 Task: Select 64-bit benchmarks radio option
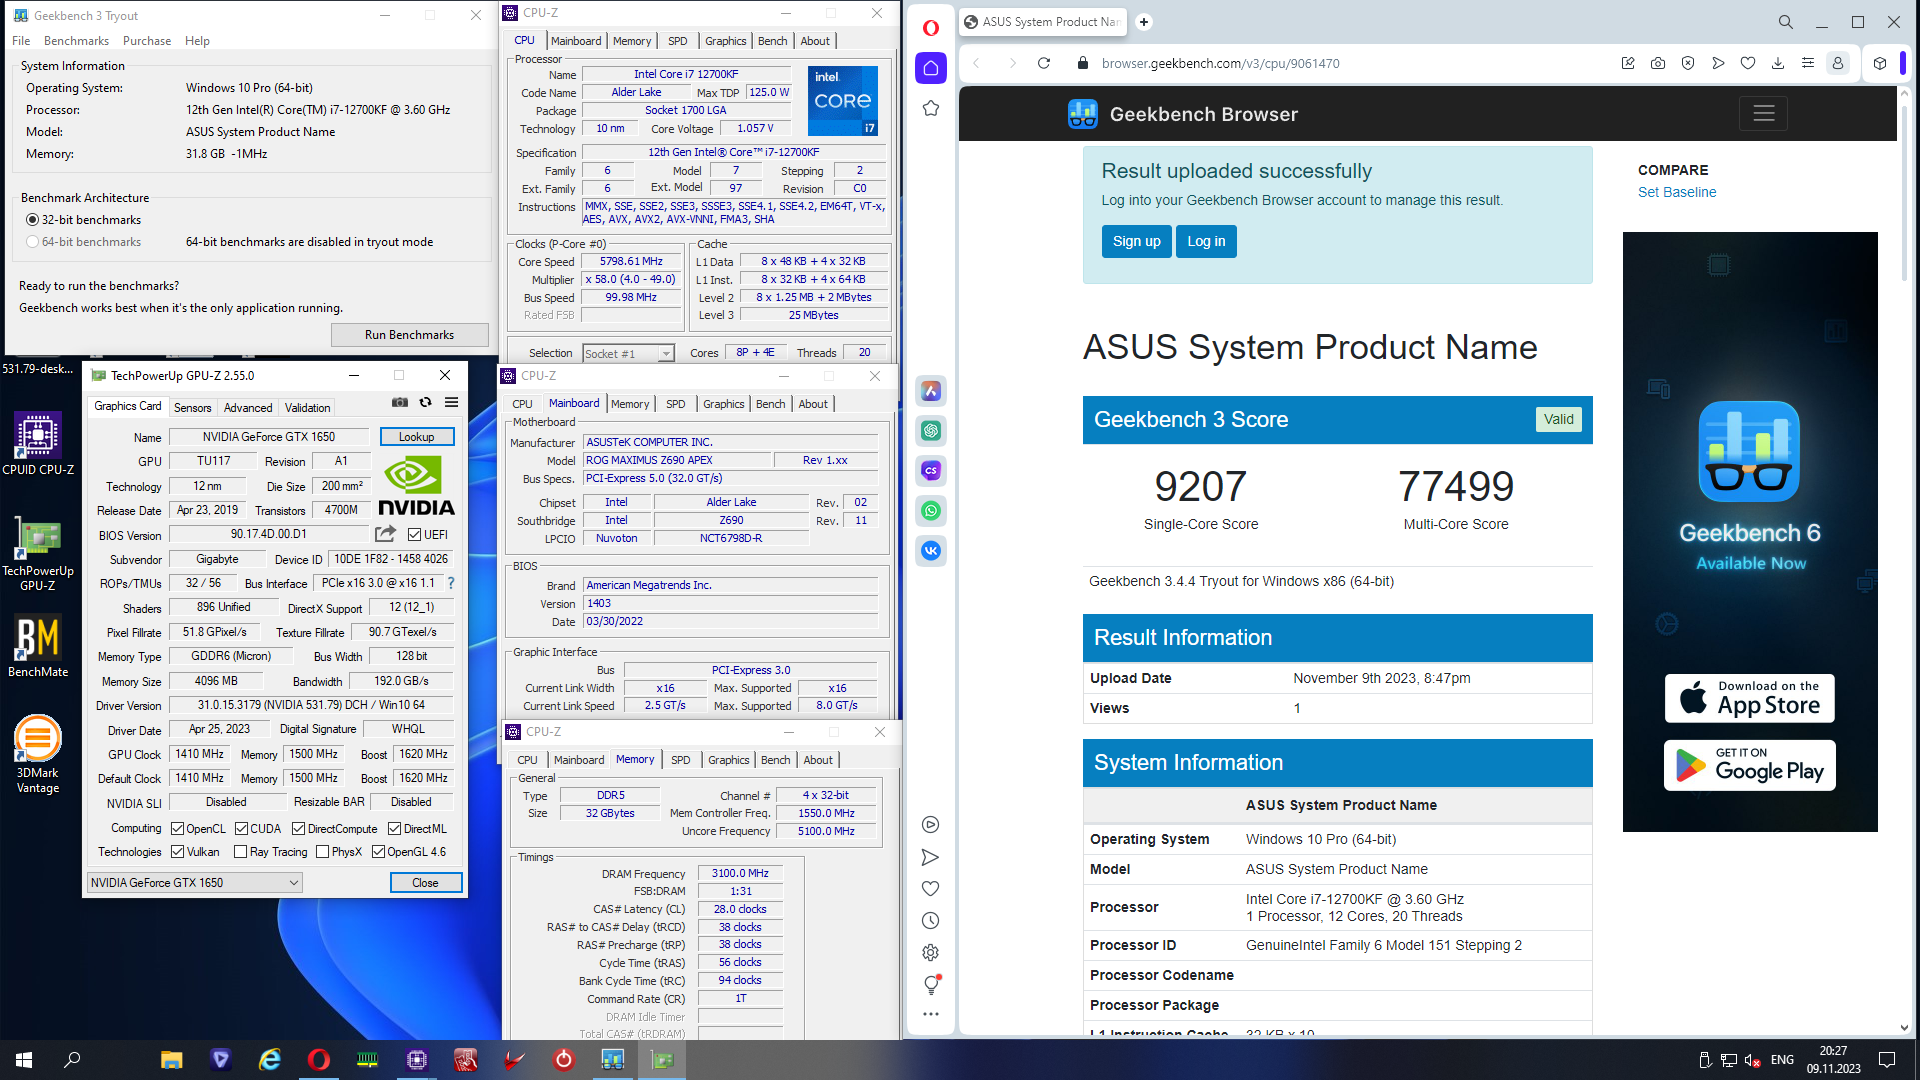(33, 242)
